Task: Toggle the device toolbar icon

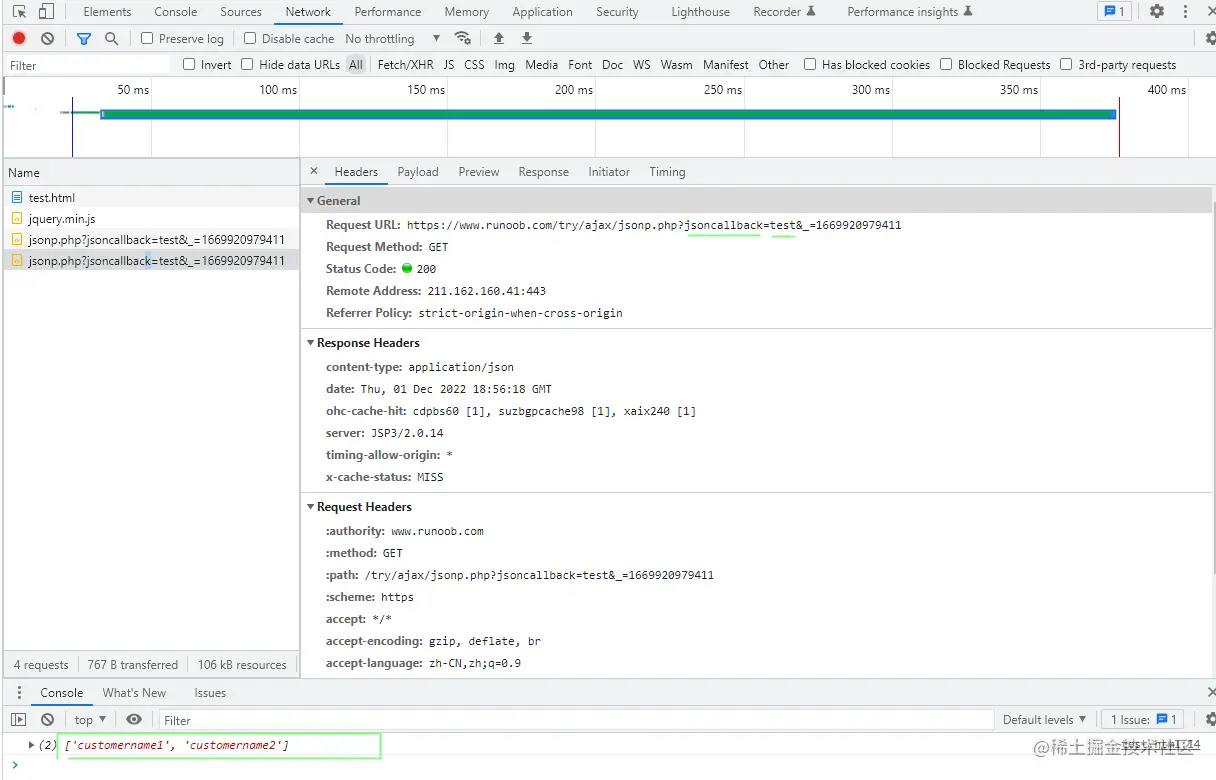Action: pyautogui.click(x=46, y=12)
